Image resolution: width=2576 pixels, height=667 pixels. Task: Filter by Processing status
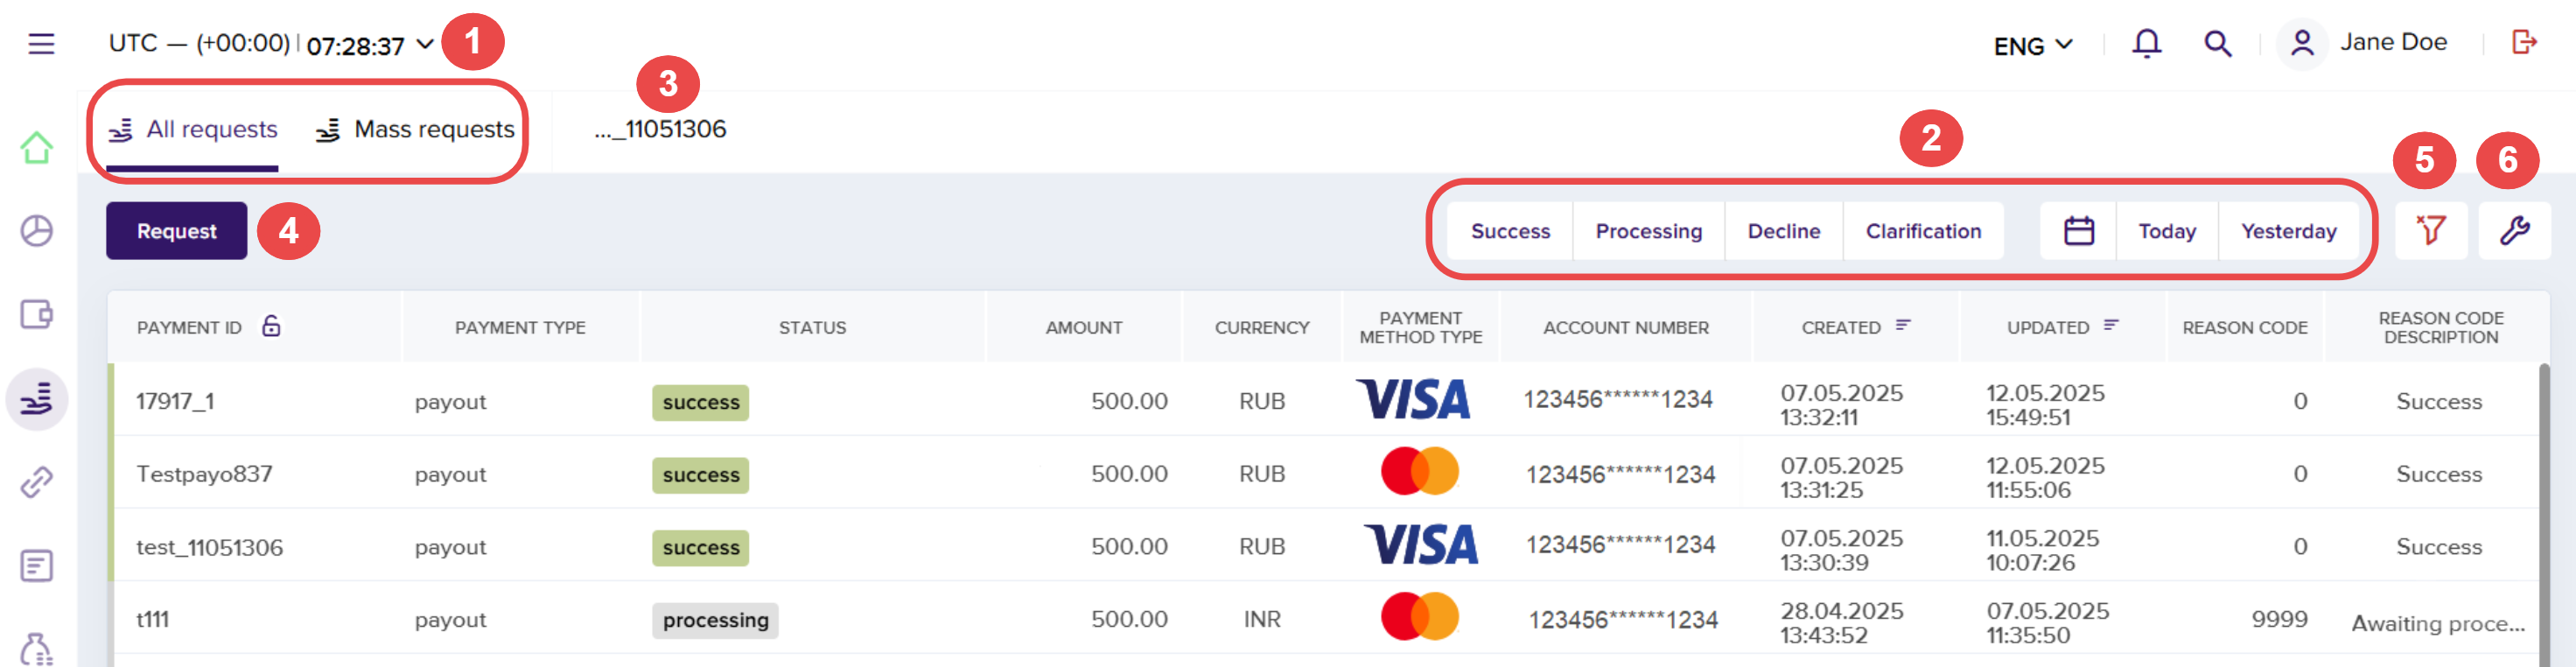click(x=1648, y=231)
